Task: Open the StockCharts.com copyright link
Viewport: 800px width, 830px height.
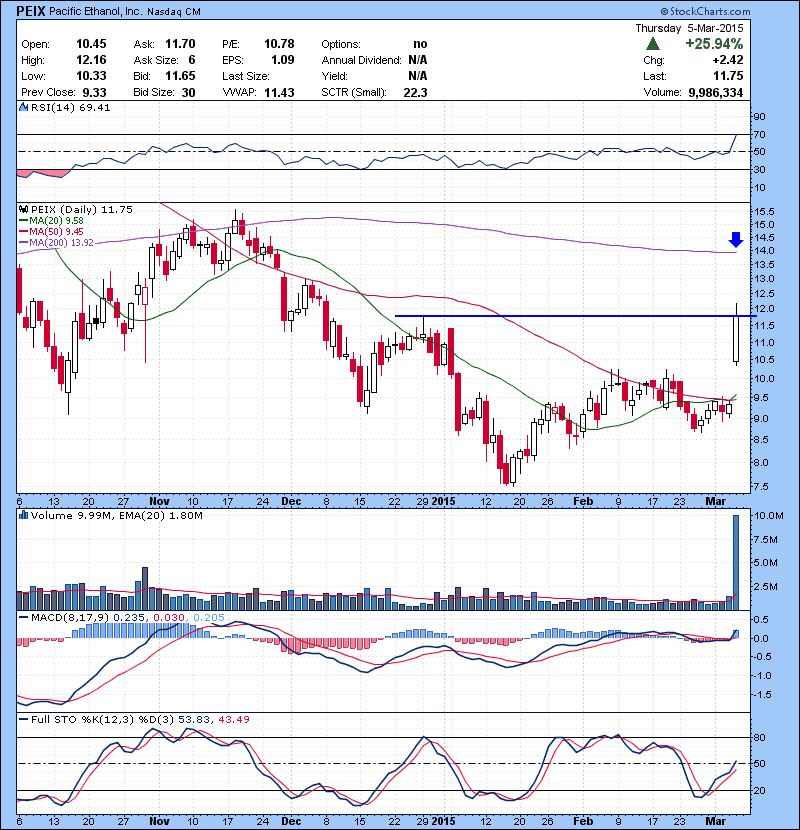Action: tap(705, 11)
